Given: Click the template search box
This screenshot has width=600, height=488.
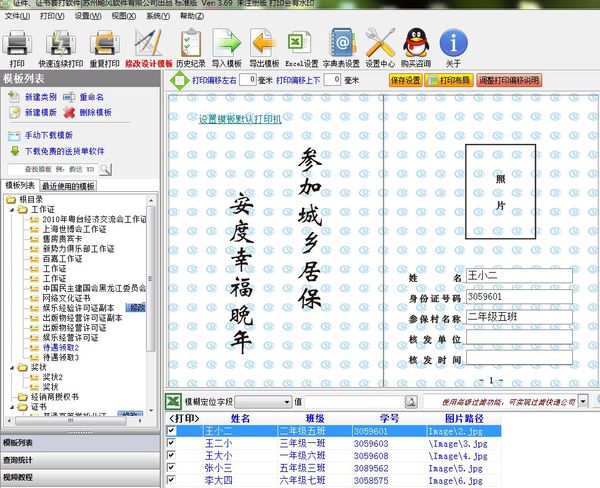Looking at the screenshot, I should (x=53, y=169).
